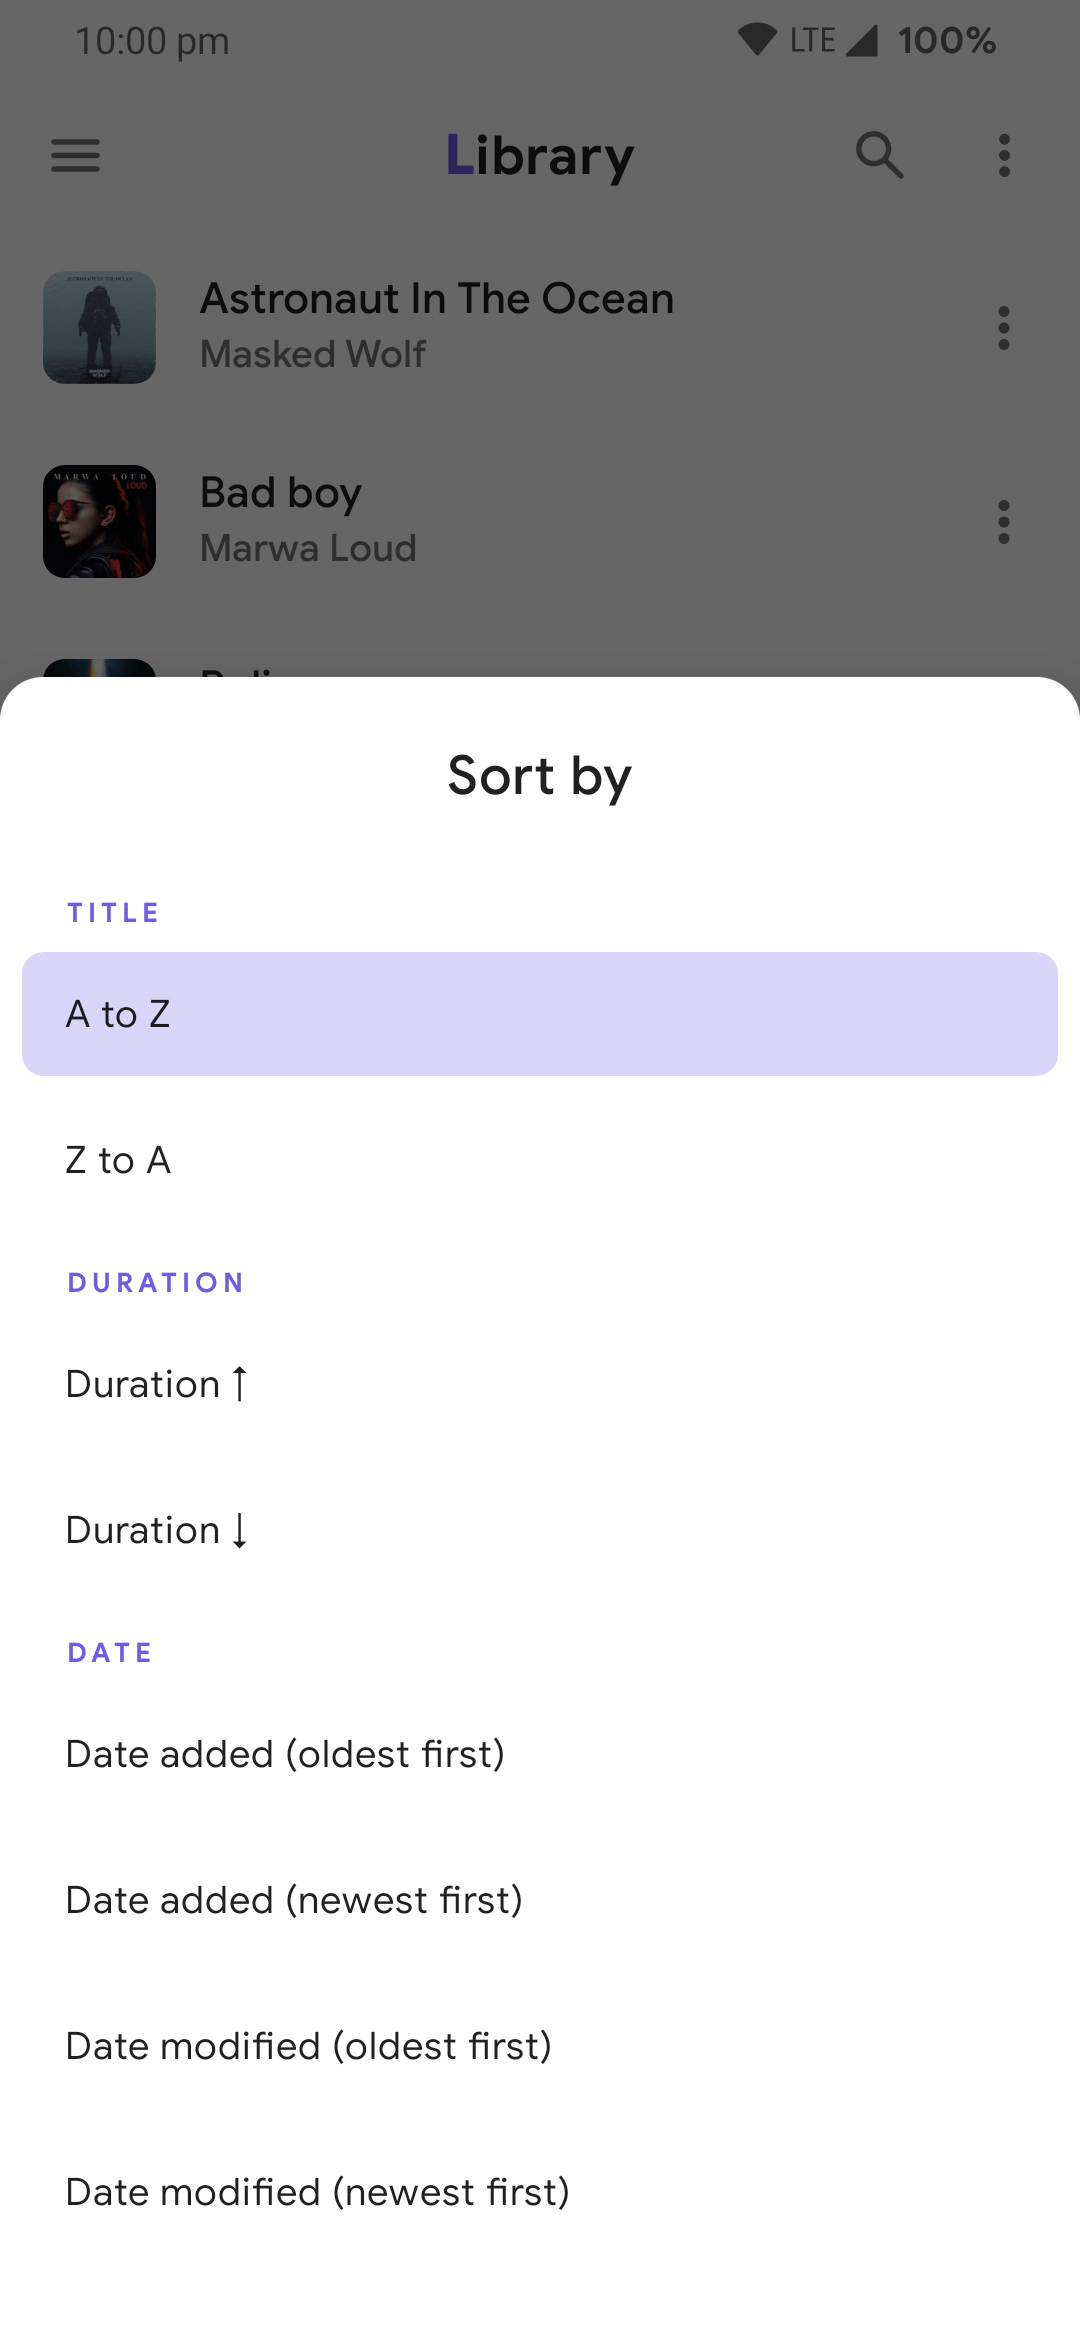The image size is (1080, 2340).
Task: Select the A to Z sort option
Action: [540, 1014]
